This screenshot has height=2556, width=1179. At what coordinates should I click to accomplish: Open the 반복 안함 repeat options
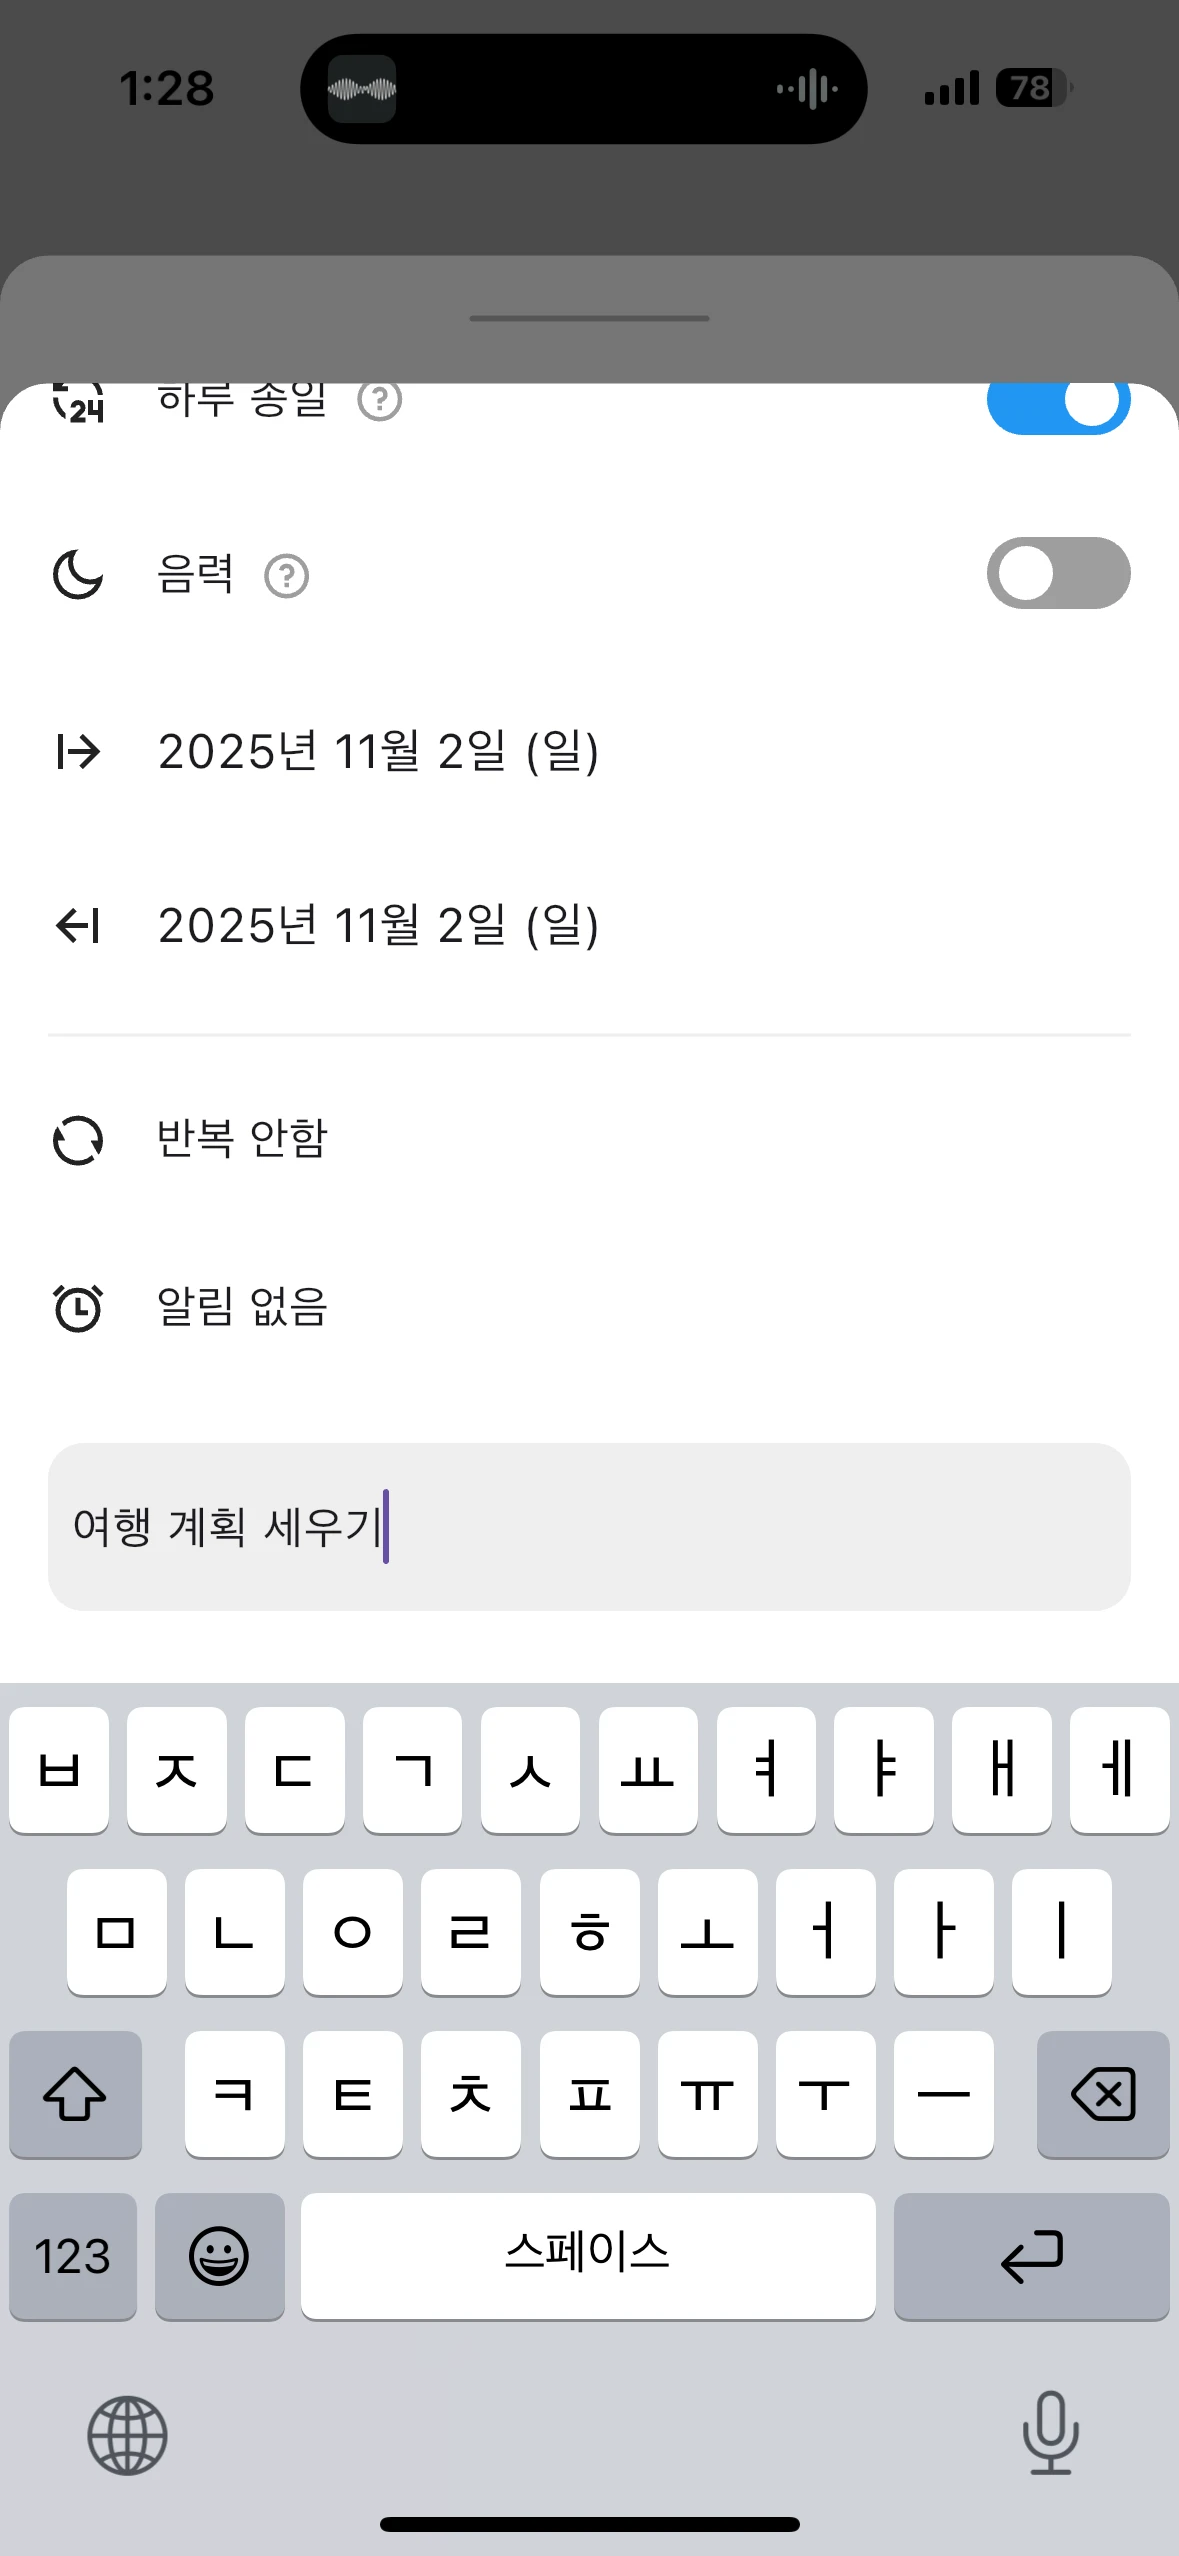pyautogui.click(x=242, y=1139)
